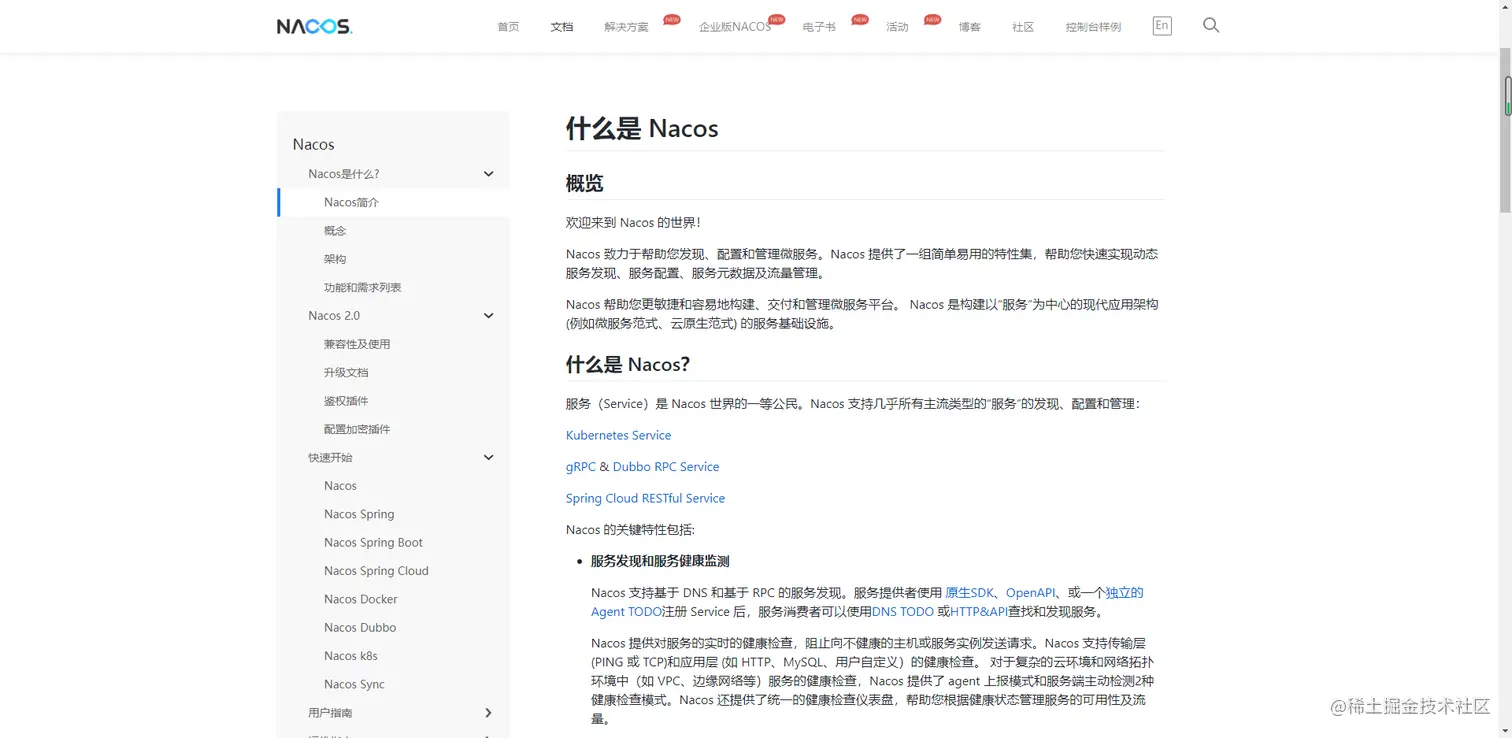The width and height of the screenshot is (1512, 738).
Task: Collapse the Nacos是什么? section chevron
Action: (488, 174)
